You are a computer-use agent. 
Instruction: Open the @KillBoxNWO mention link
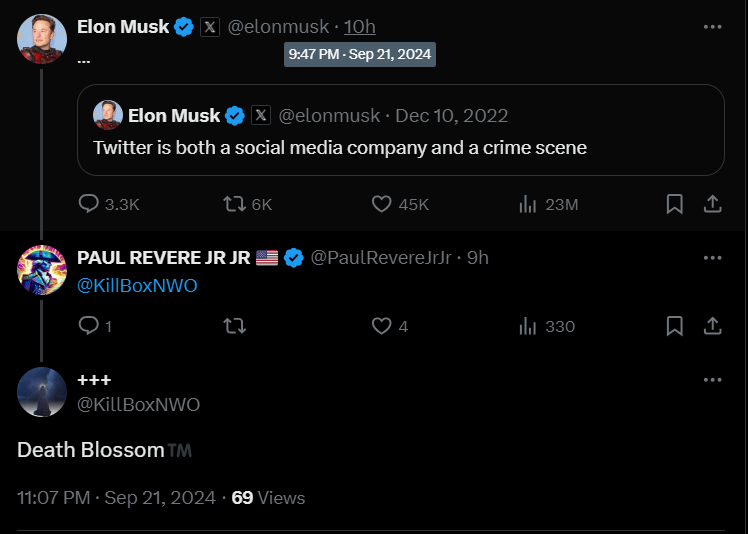pos(137,285)
